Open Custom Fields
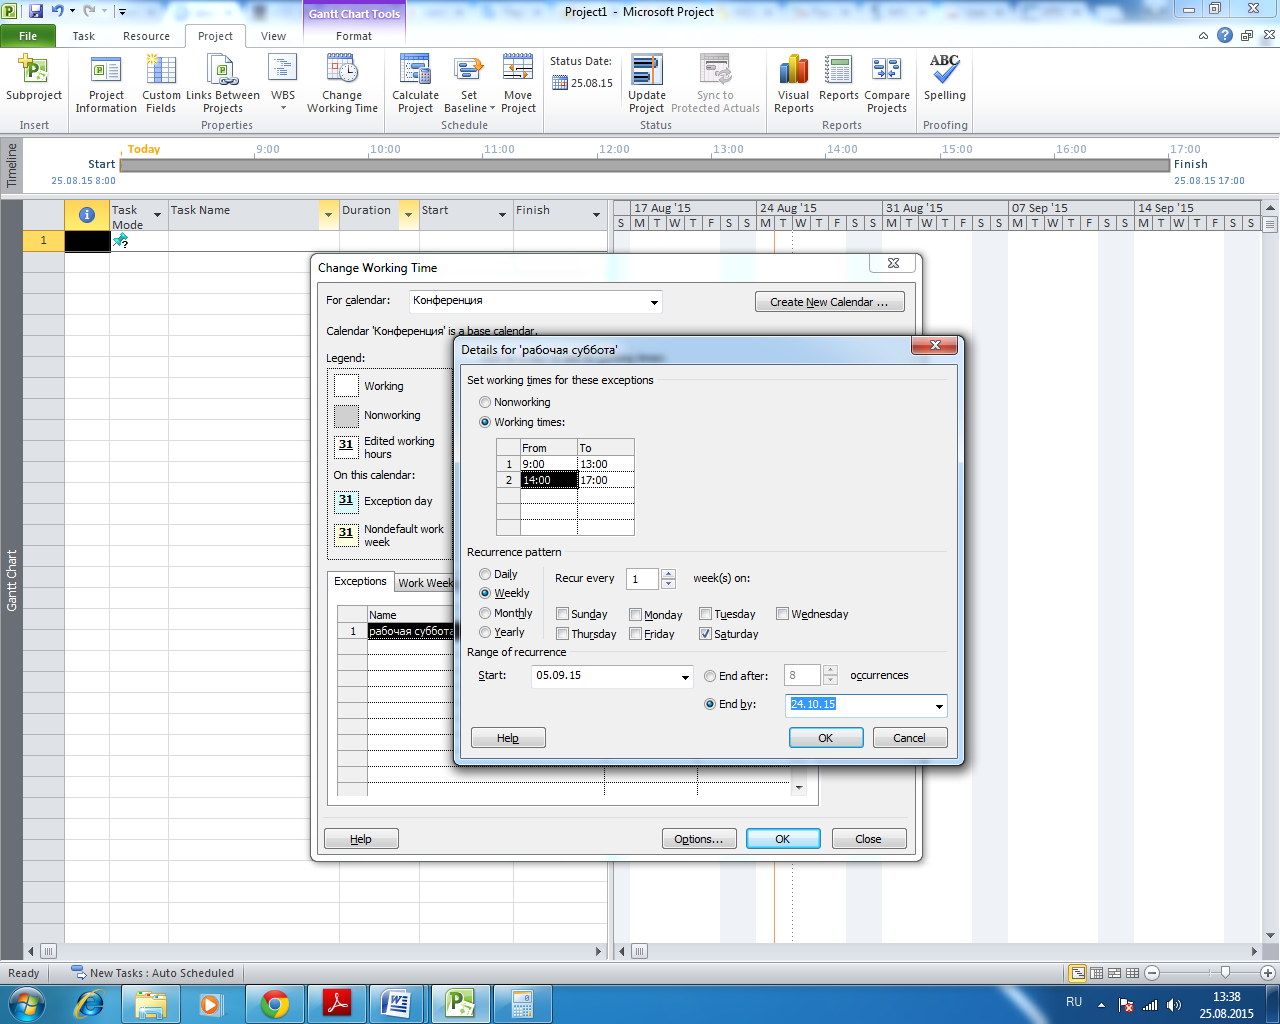The width and height of the screenshot is (1280, 1024). (161, 84)
